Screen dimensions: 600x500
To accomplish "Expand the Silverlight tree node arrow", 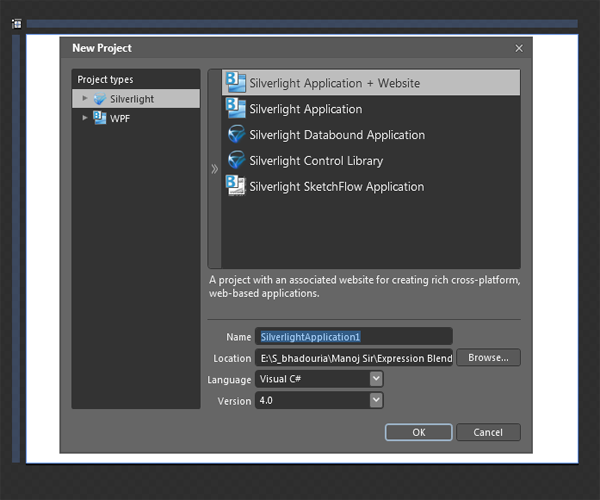I will [x=85, y=98].
